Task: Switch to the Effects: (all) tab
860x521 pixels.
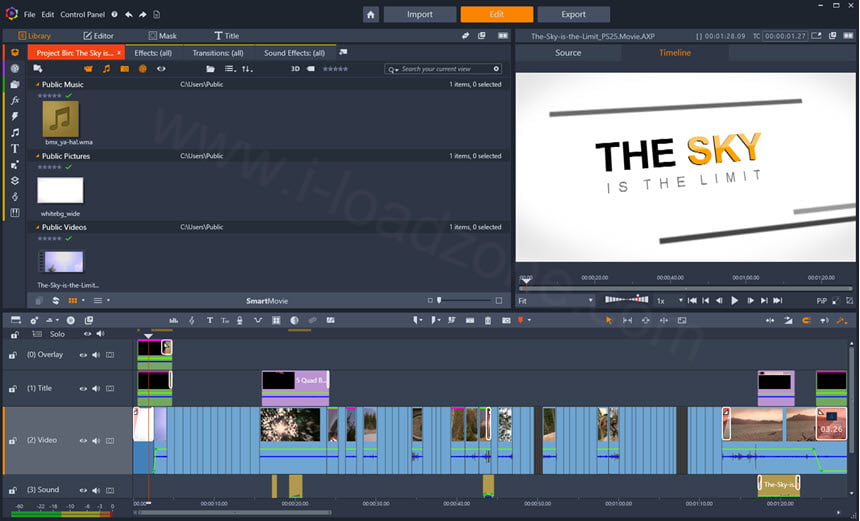Action: coord(153,53)
